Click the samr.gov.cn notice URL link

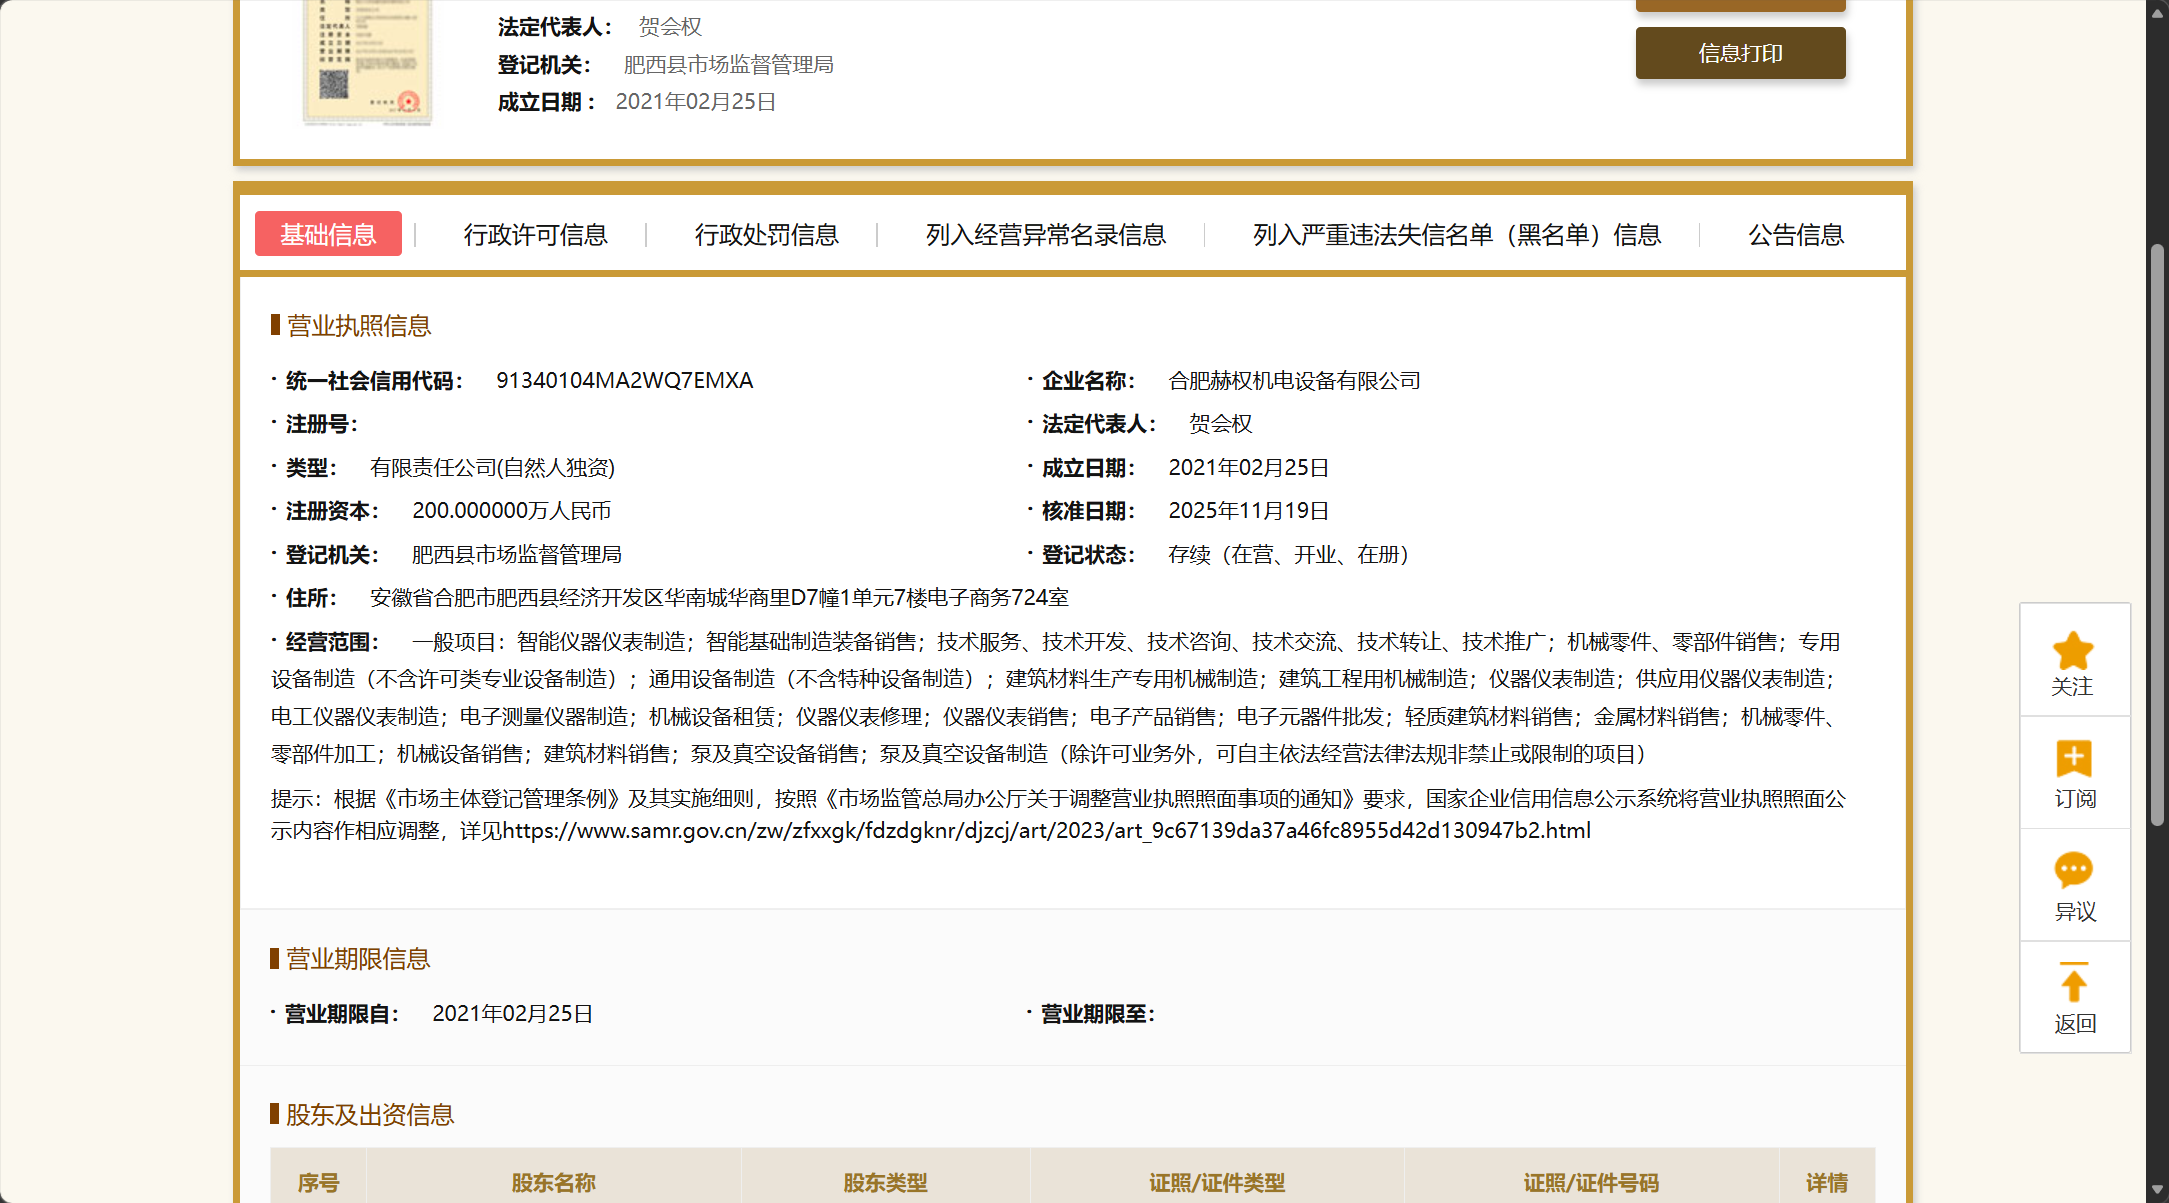1046,831
